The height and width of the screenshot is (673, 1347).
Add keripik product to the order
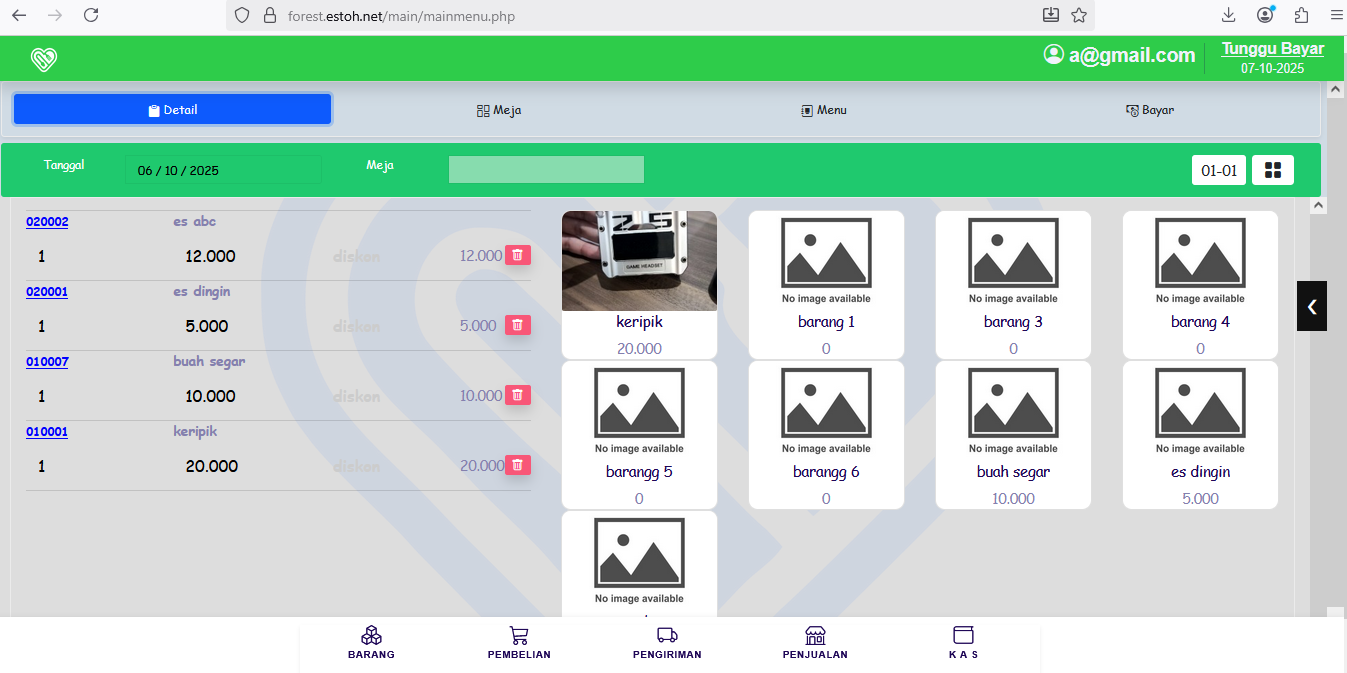[639, 285]
